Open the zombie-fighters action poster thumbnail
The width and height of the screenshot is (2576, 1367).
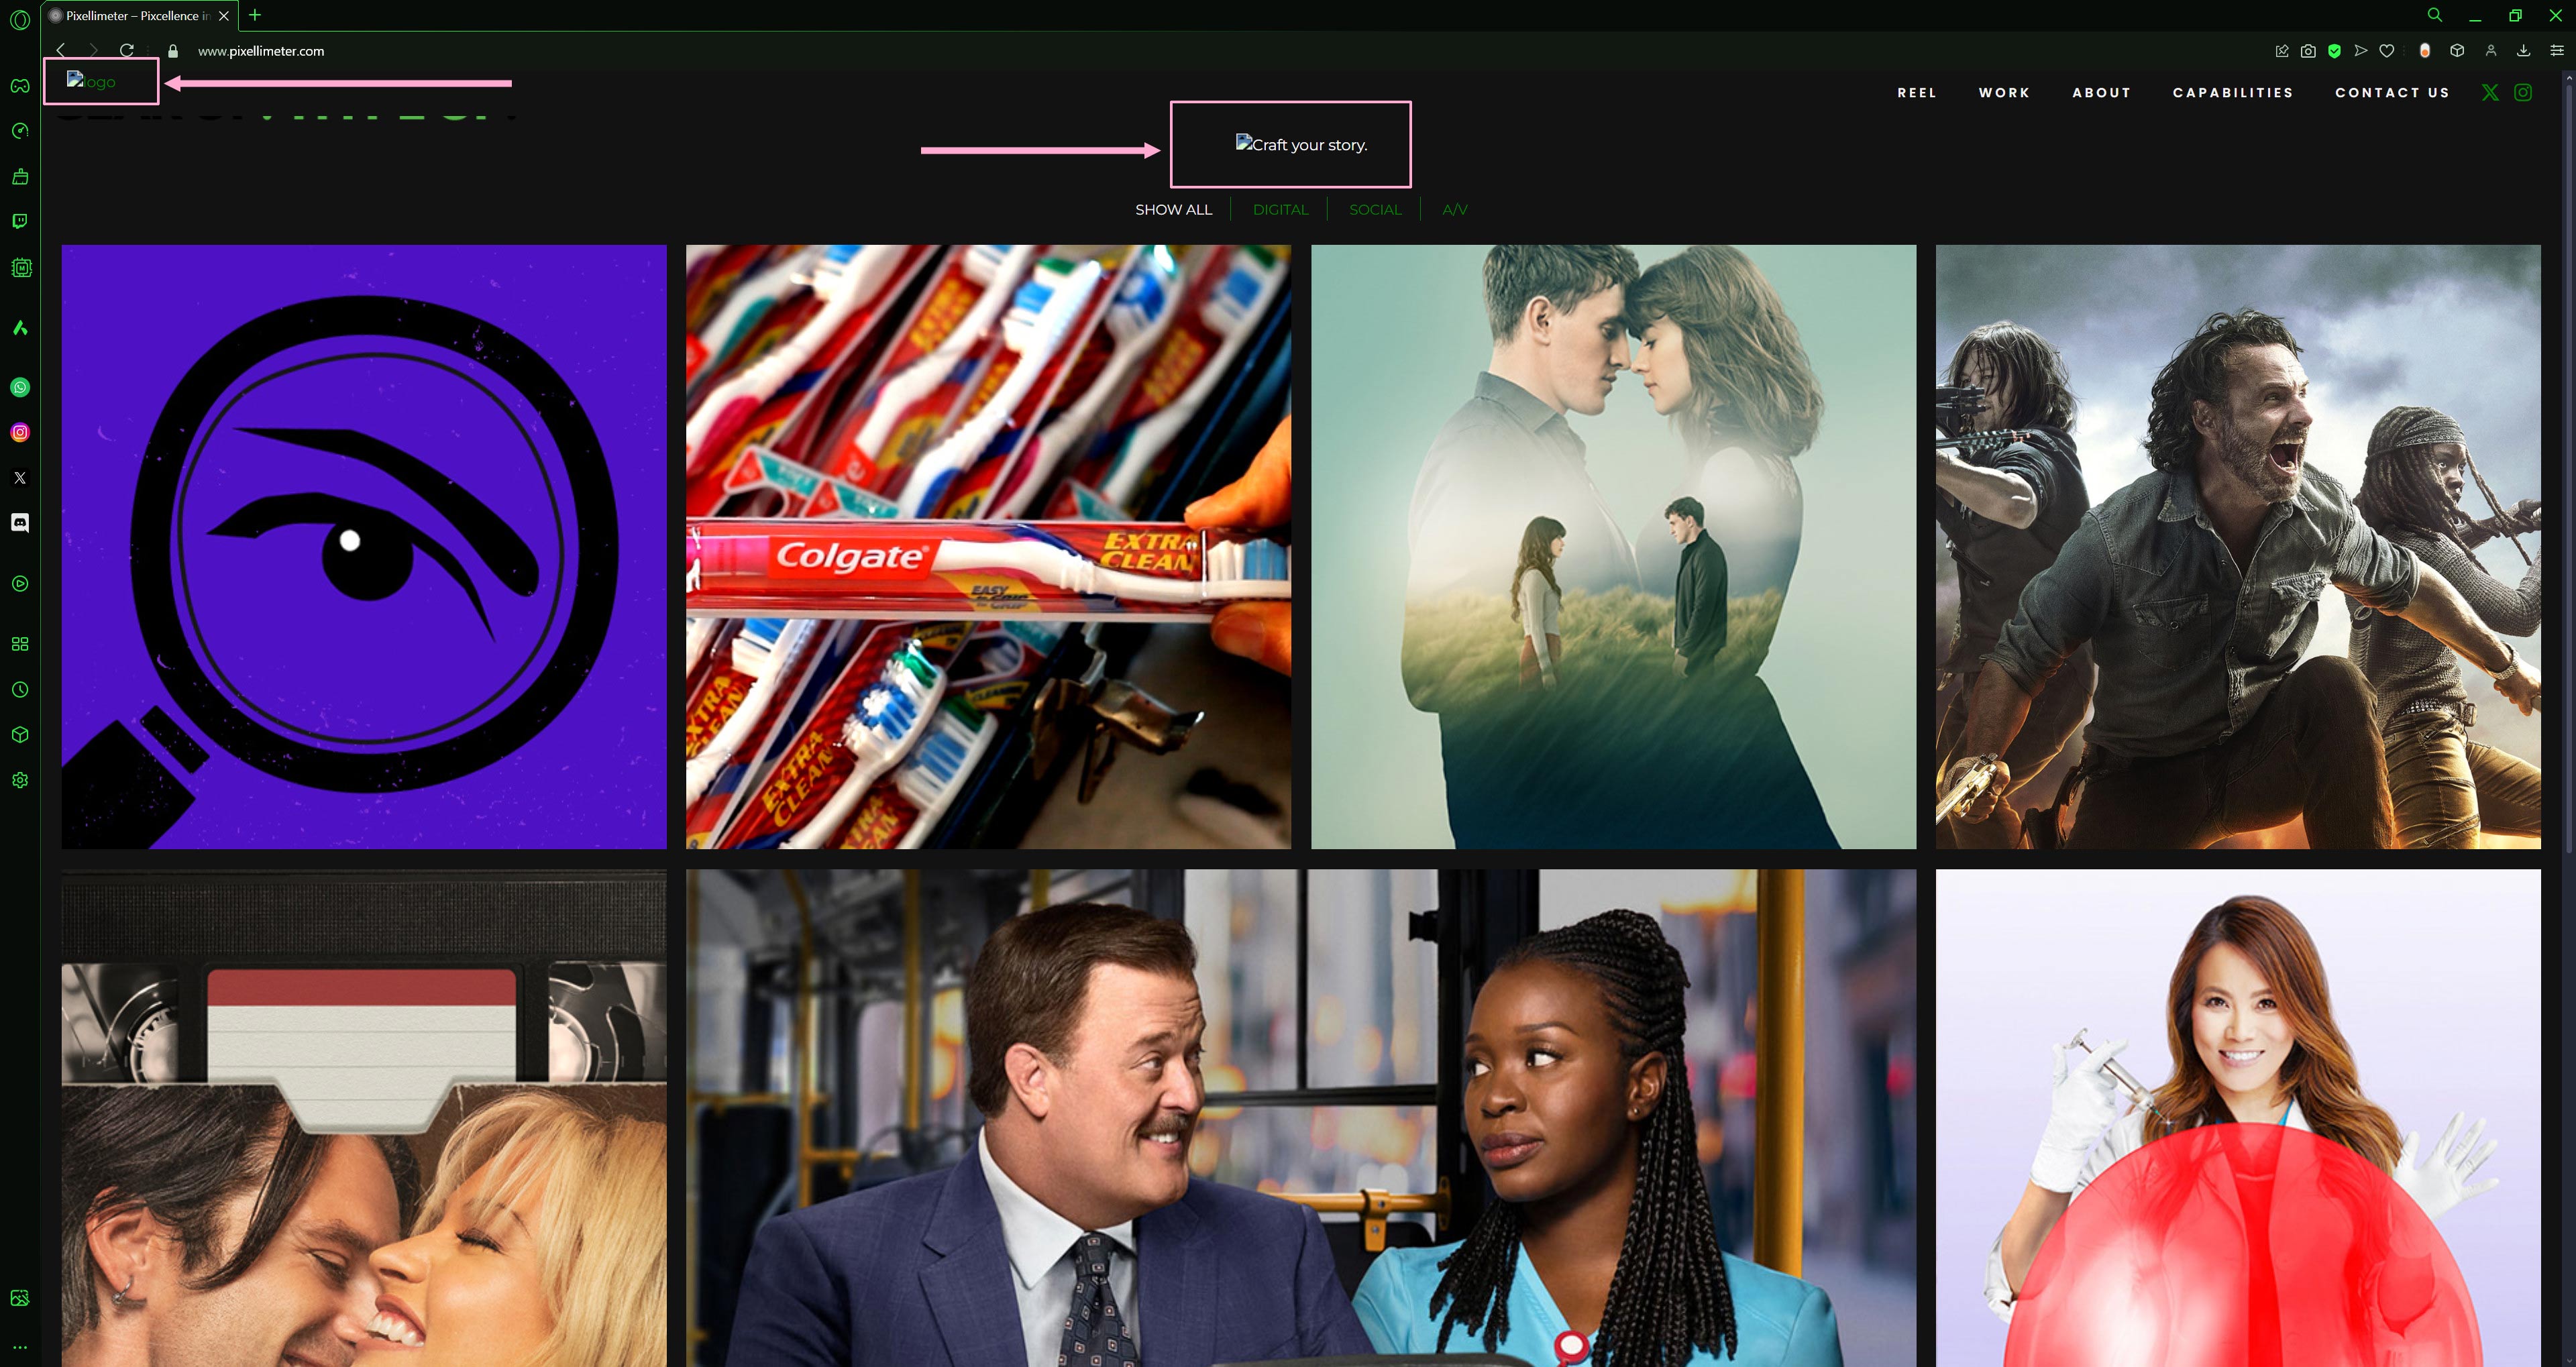pyautogui.click(x=2238, y=547)
